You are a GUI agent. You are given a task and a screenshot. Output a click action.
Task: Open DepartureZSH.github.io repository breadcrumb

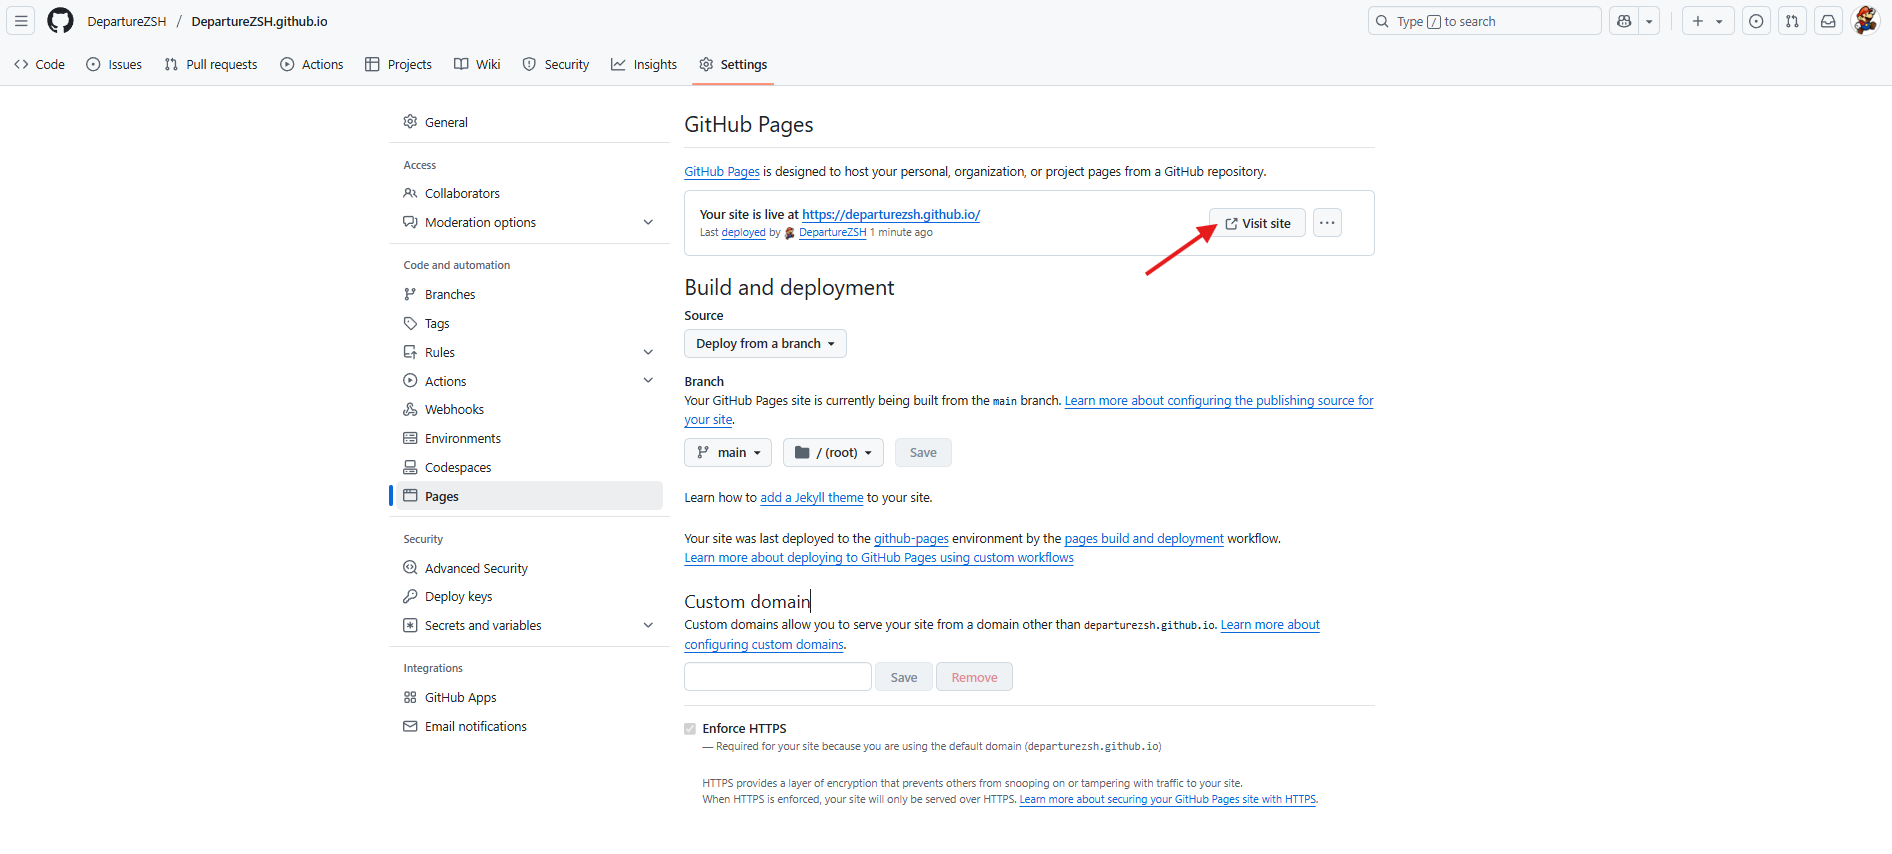[259, 21]
